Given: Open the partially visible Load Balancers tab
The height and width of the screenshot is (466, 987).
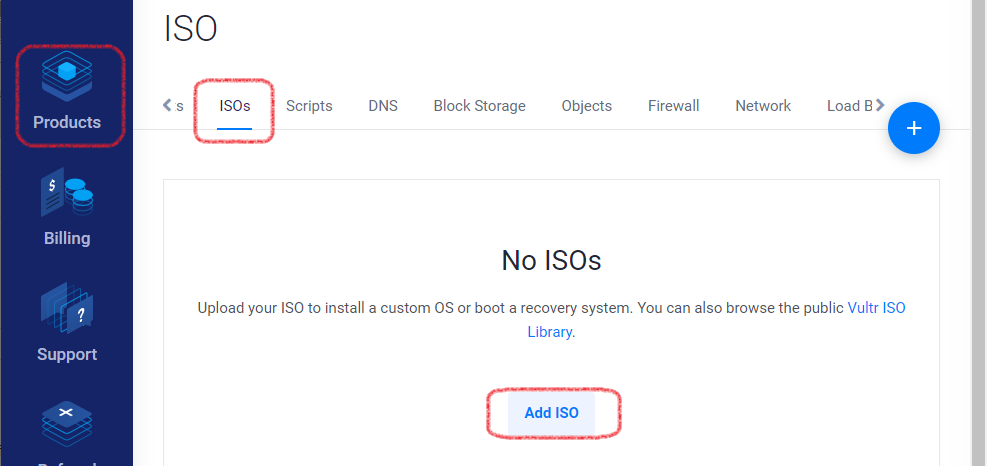Looking at the screenshot, I should 849,106.
